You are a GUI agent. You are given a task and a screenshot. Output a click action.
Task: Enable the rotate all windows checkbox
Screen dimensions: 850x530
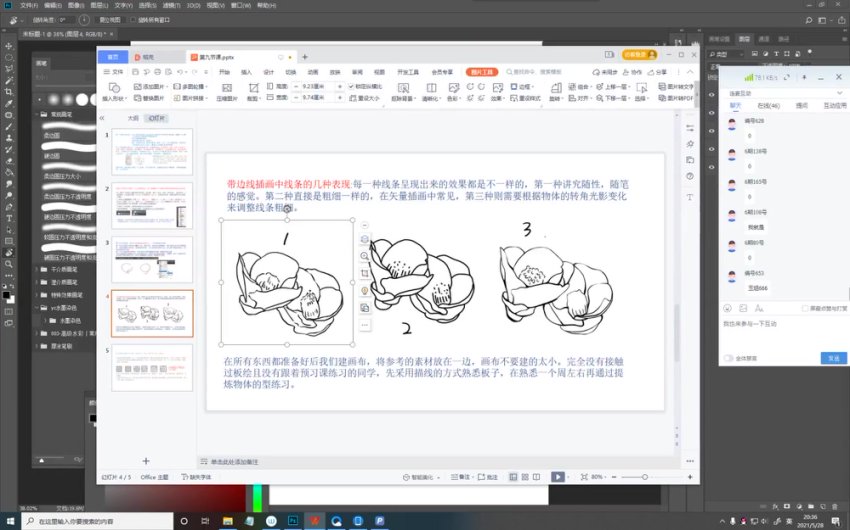click(133, 19)
